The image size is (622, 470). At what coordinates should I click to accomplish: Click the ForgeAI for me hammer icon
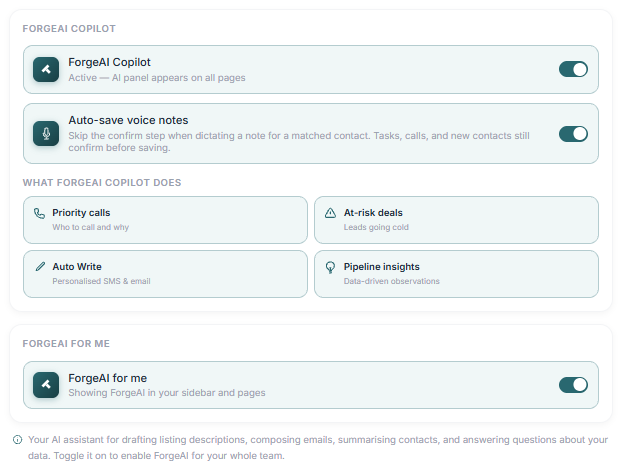46,385
